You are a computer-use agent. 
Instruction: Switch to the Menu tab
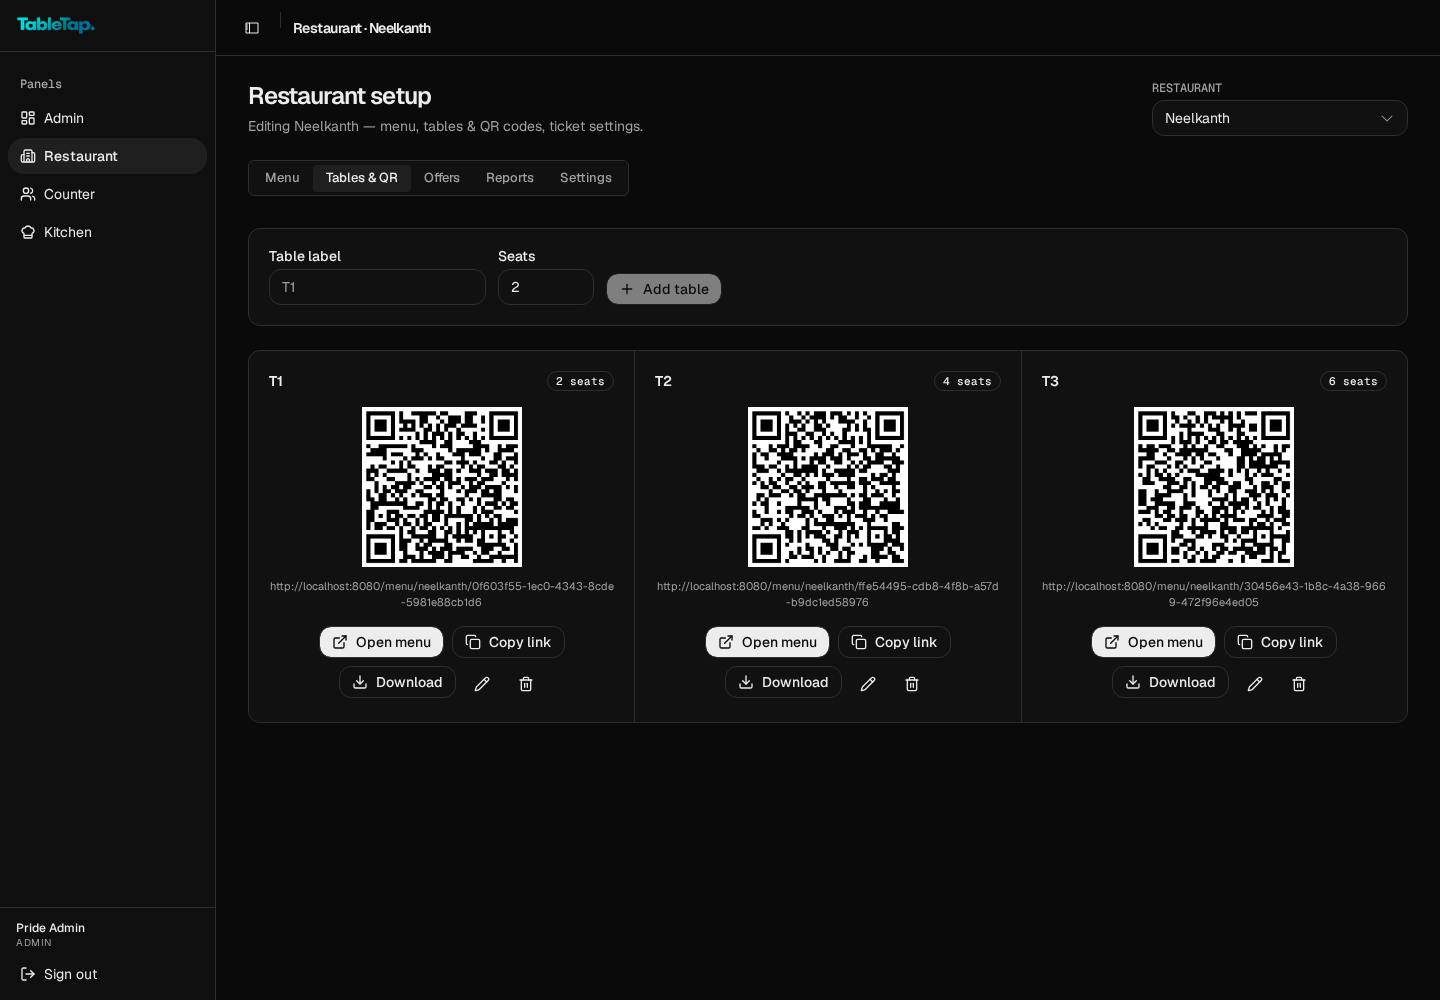click(x=282, y=178)
